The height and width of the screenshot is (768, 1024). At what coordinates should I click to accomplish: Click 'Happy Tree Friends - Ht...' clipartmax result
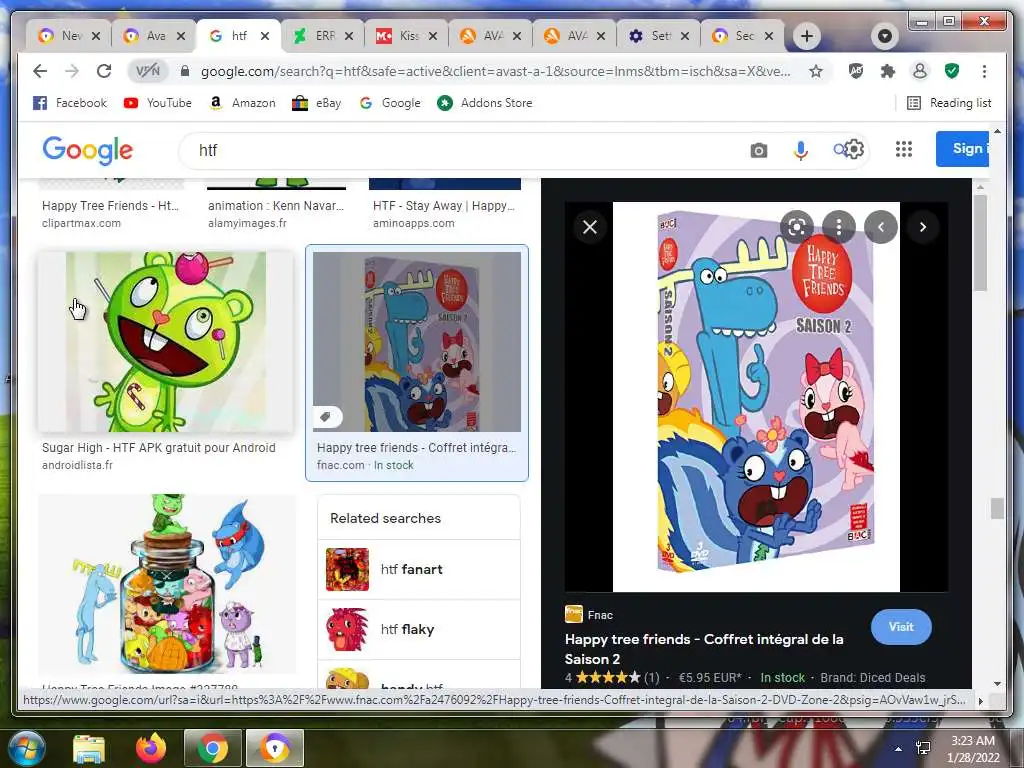click(x=110, y=206)
